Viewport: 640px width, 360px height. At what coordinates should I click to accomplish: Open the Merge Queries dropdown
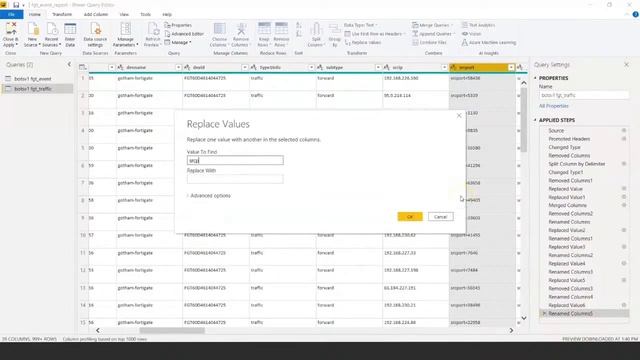[x=432, y=25]
